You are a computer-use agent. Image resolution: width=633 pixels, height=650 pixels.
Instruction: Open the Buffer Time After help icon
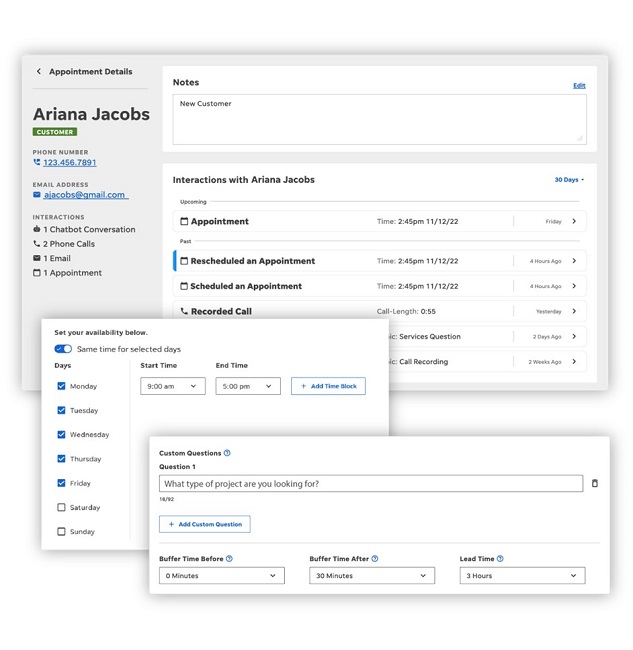click(375, 559)
